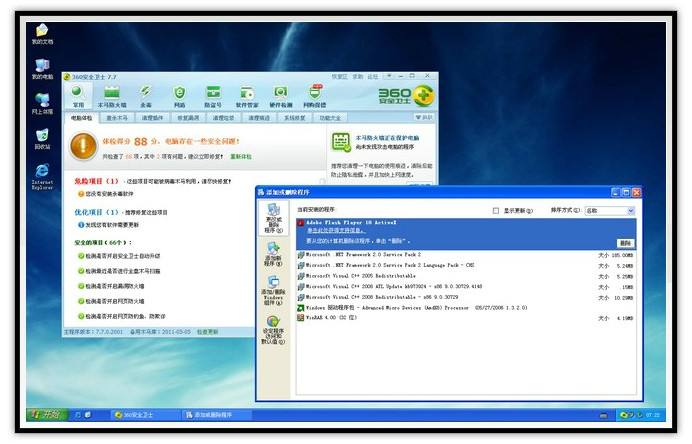This screenshot has height=444, width=692.
Task: Open 木马防火墙 in 360 toolbar
Action: click(x=112, y=96)
